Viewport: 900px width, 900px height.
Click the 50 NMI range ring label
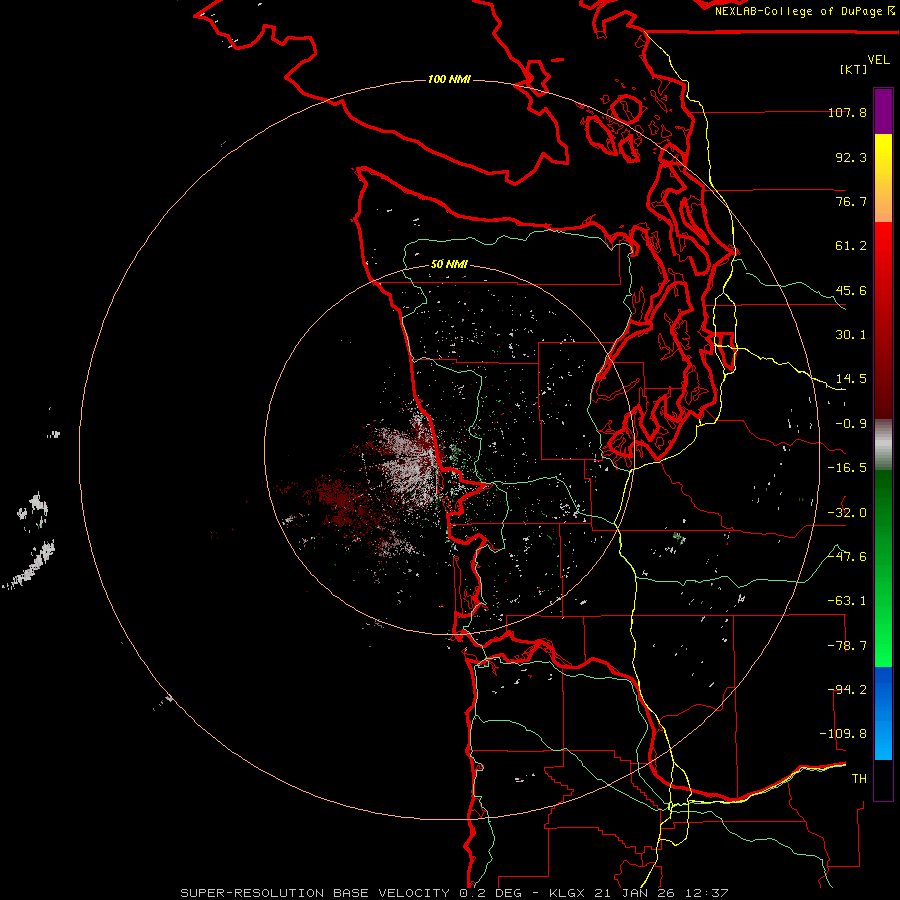pos(449,264)
